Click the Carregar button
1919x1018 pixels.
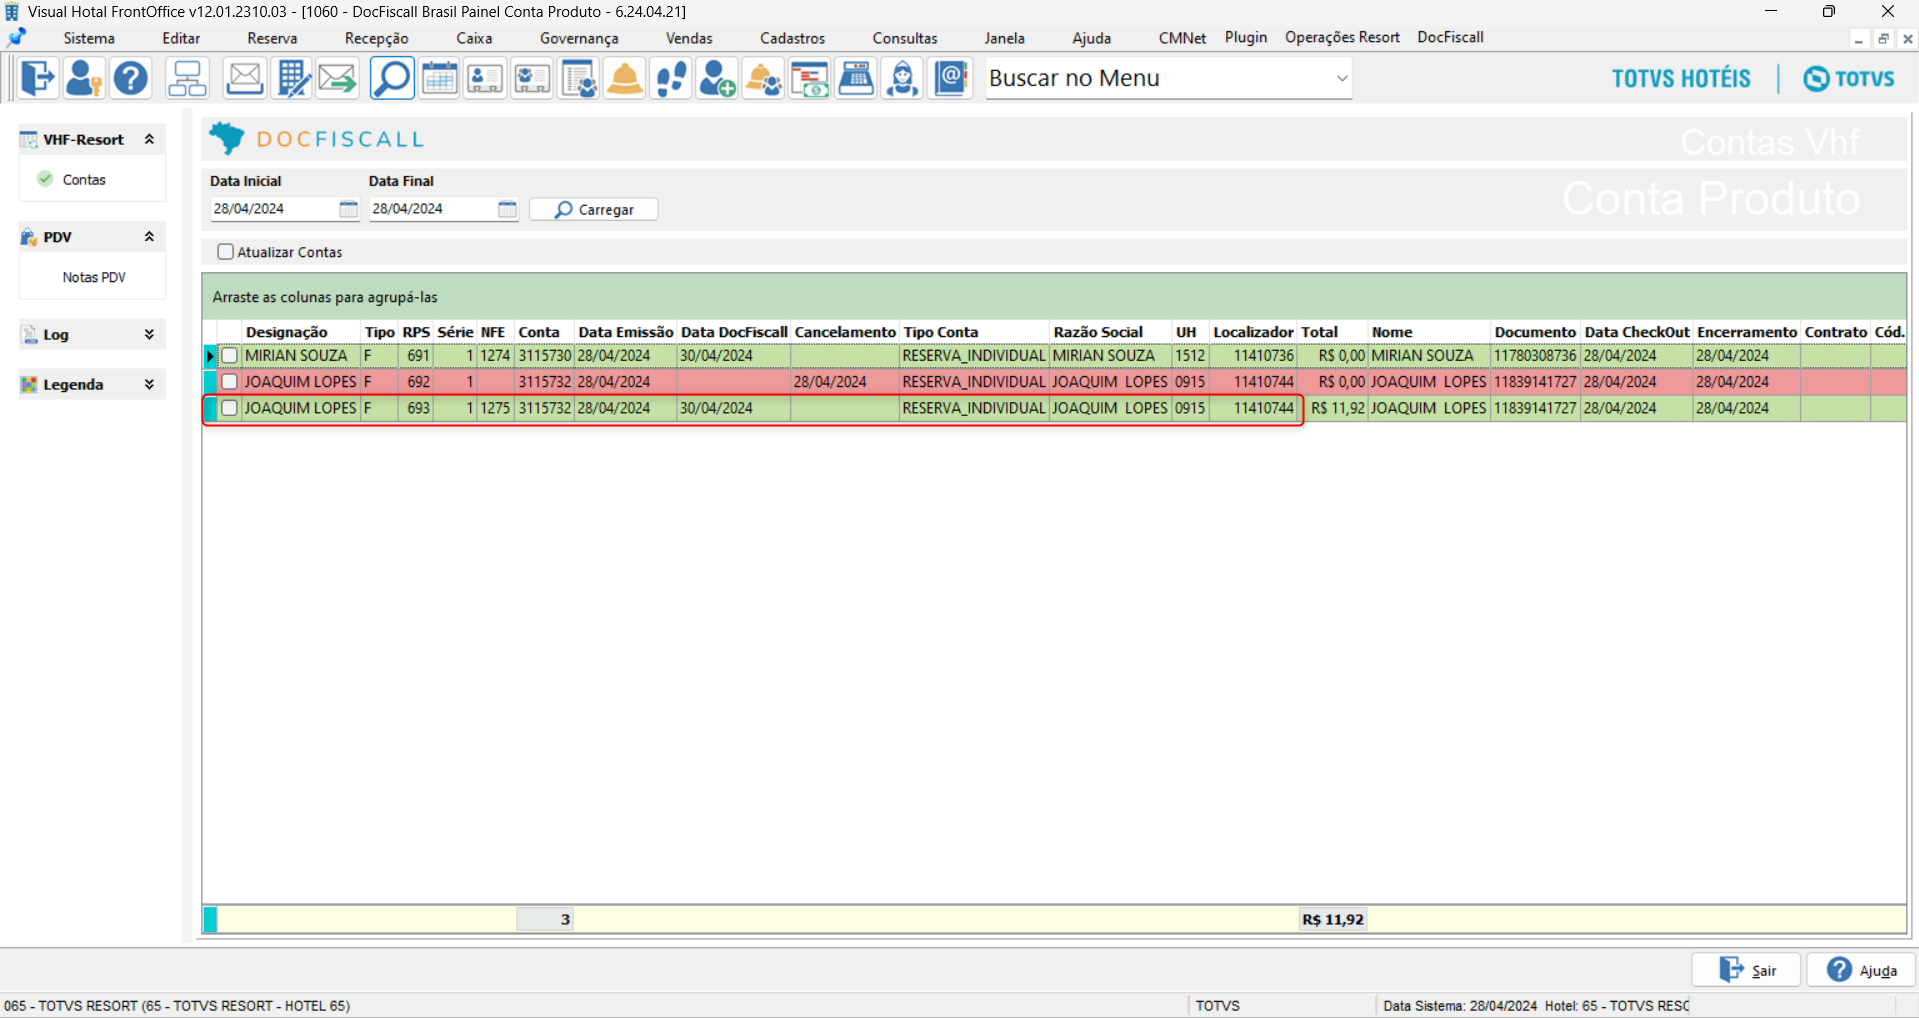click(594, 209)
